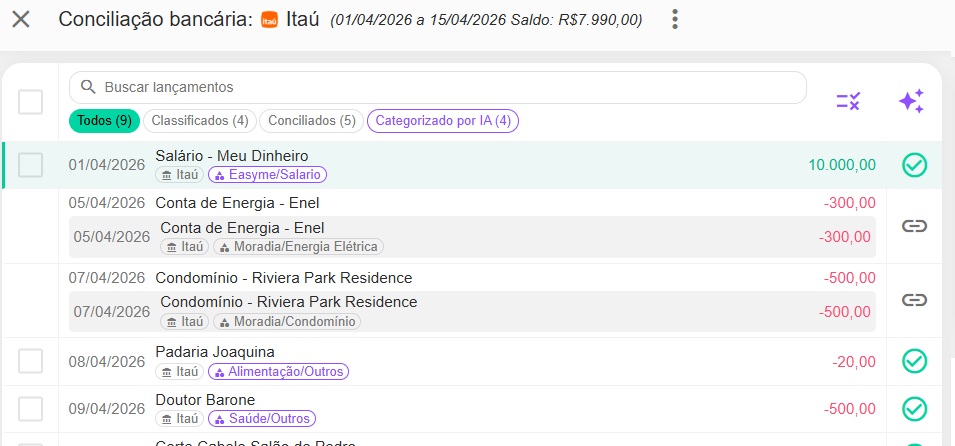The image size is (955, 446).
Task: Filter by Classificados (4)
Action: click(199, 121)
